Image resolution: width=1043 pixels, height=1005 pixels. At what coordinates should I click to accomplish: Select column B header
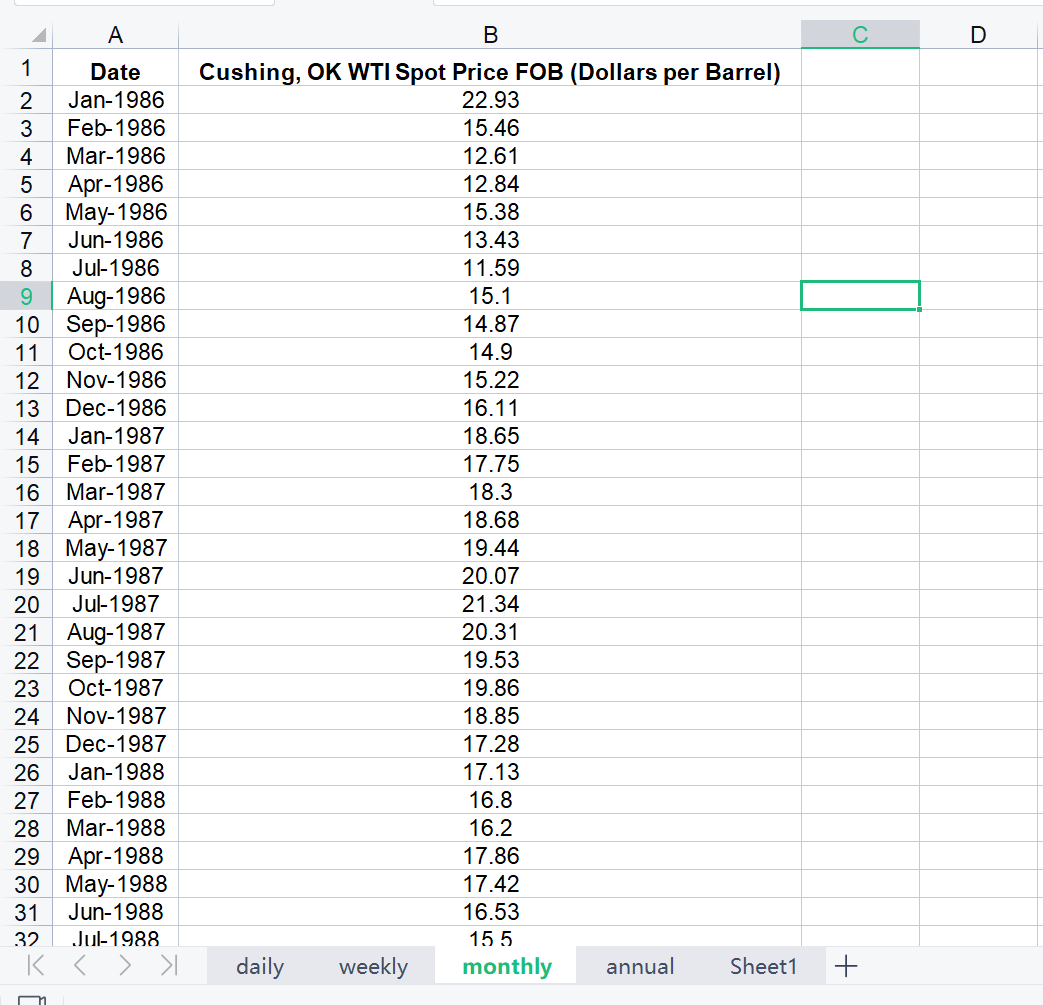pos(490,35)
